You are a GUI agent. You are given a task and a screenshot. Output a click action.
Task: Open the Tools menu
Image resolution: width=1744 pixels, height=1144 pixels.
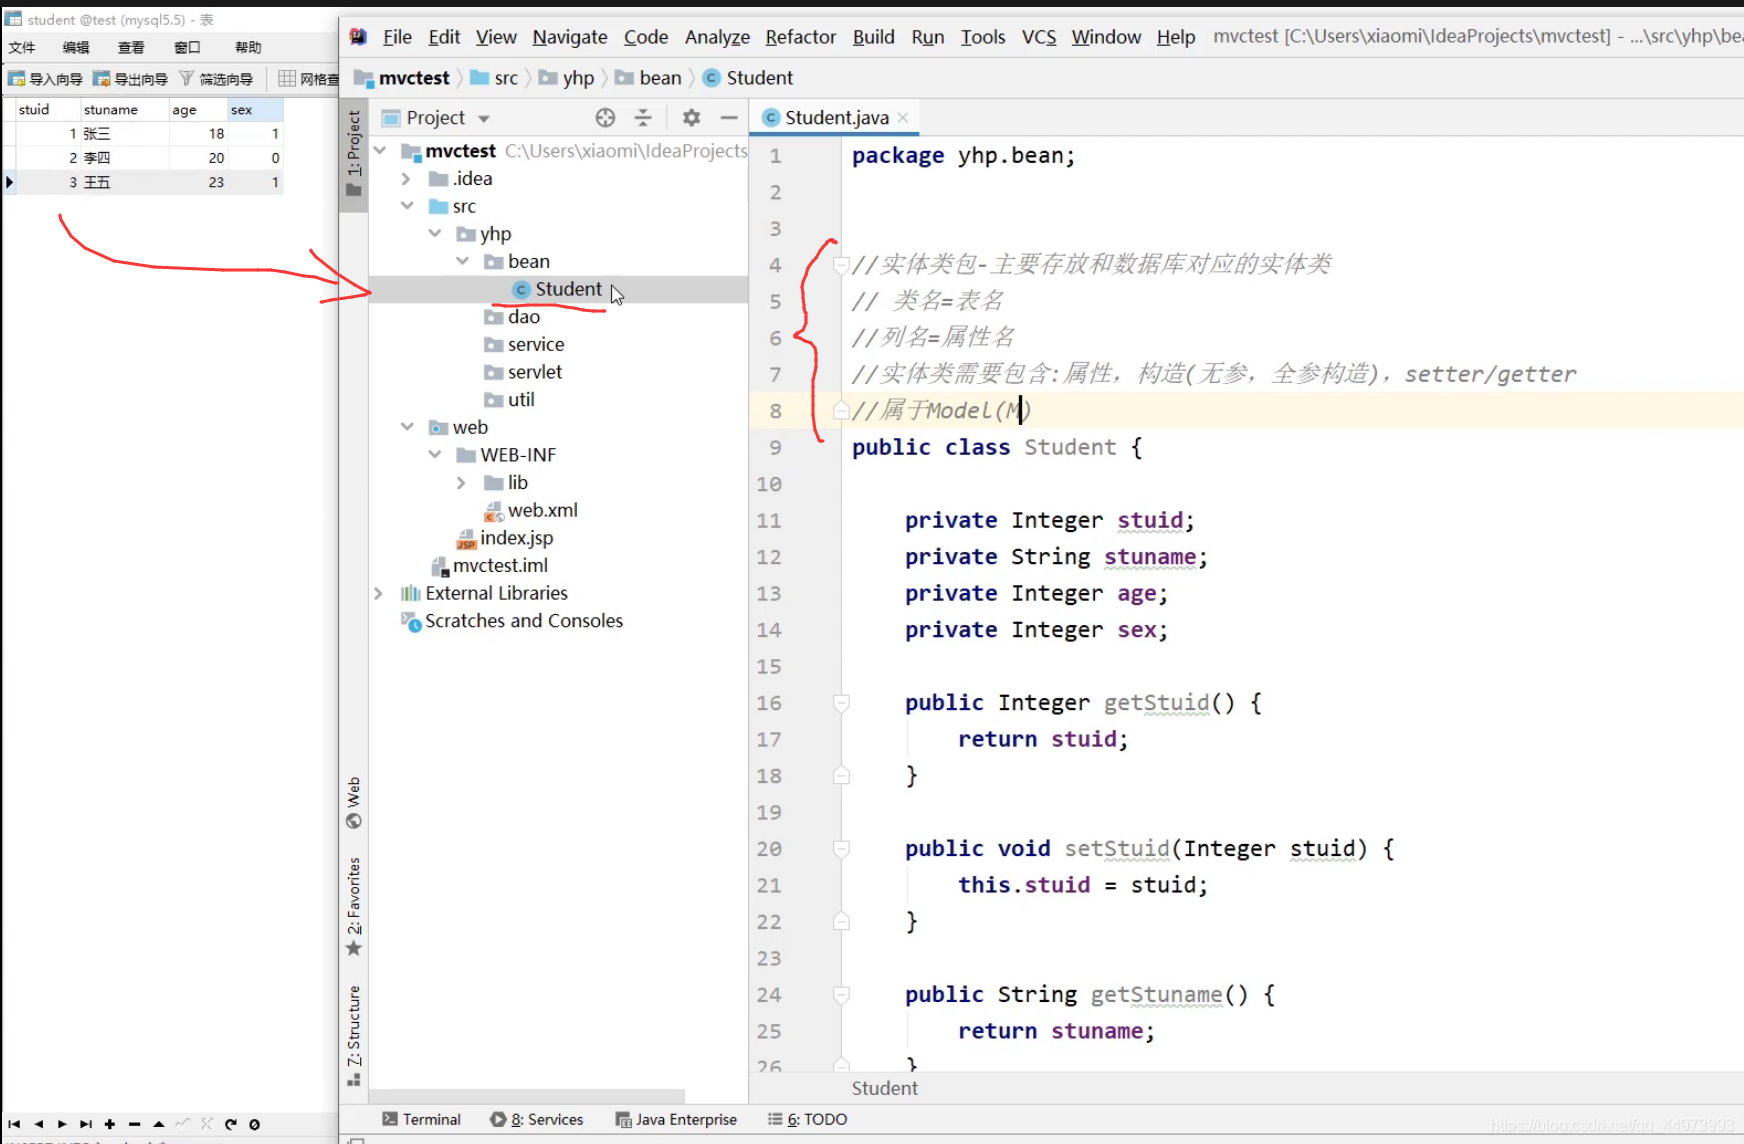click(983, 37)
